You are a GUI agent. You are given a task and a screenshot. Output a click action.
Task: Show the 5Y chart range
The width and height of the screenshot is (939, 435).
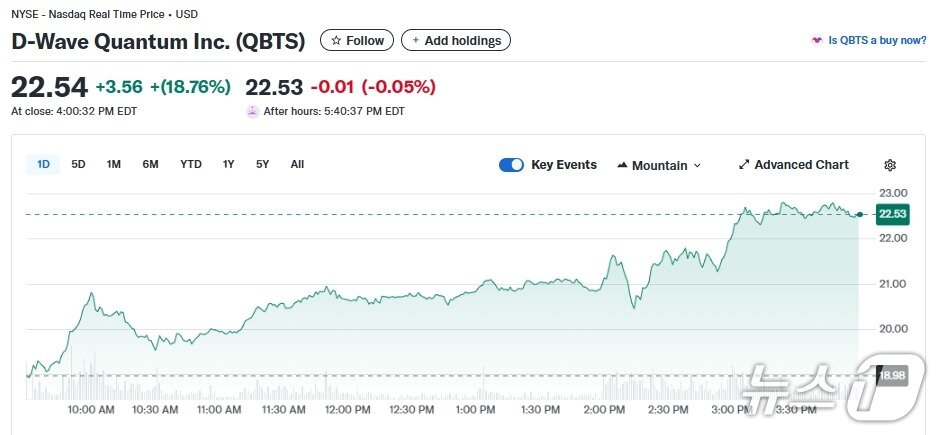(x=262, y=164)
